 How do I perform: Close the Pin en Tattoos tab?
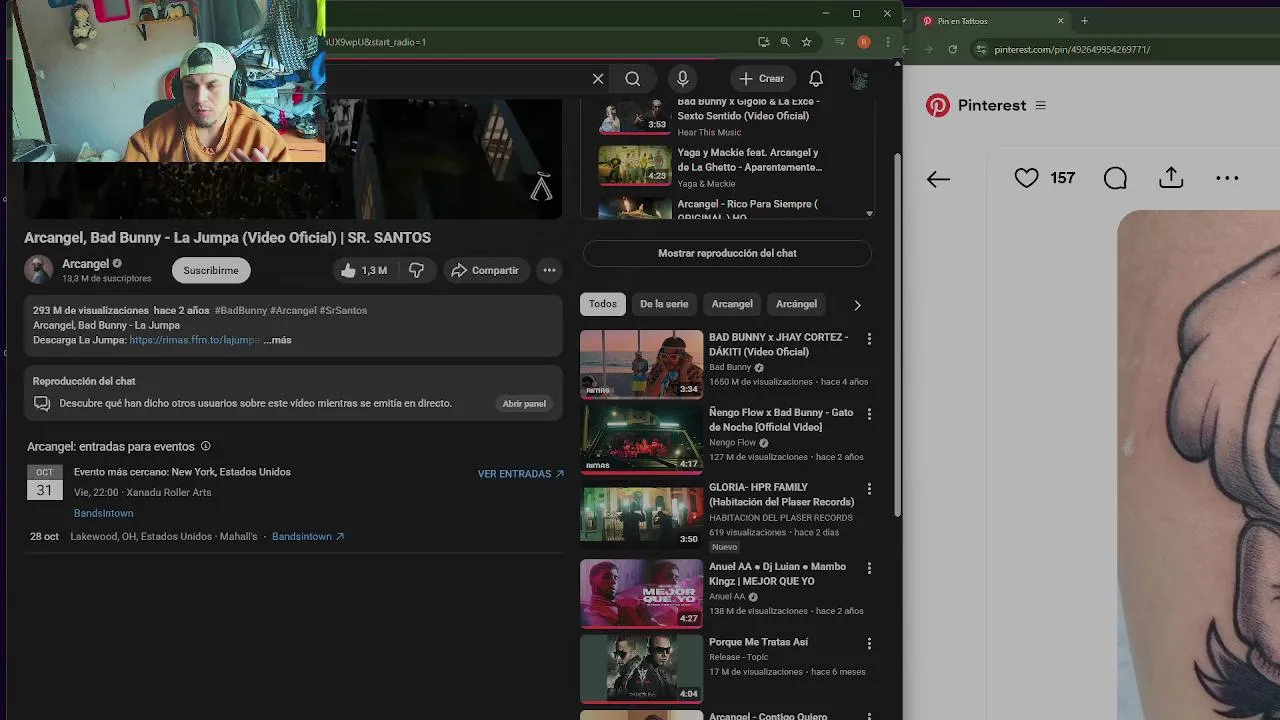click(1061, 21)
